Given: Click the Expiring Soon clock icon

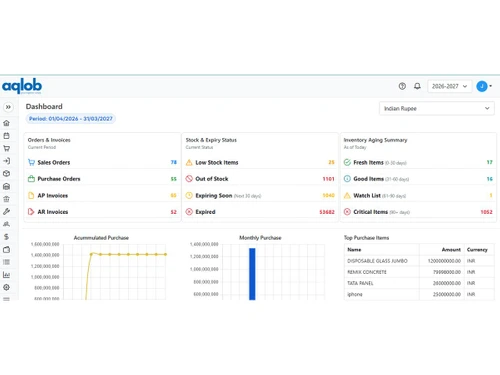Looking at the screenshot, I should 189,195.
